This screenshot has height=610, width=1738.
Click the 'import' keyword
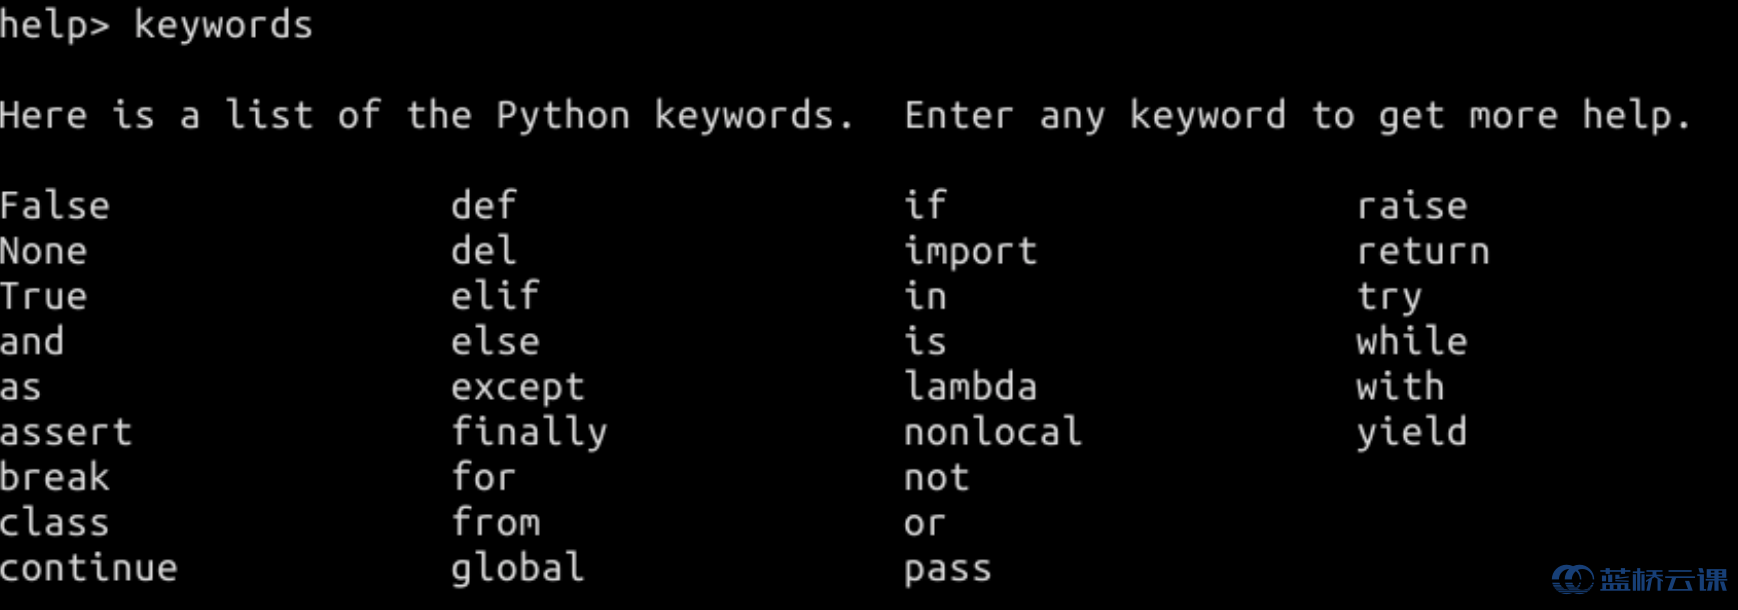(971, 252)
